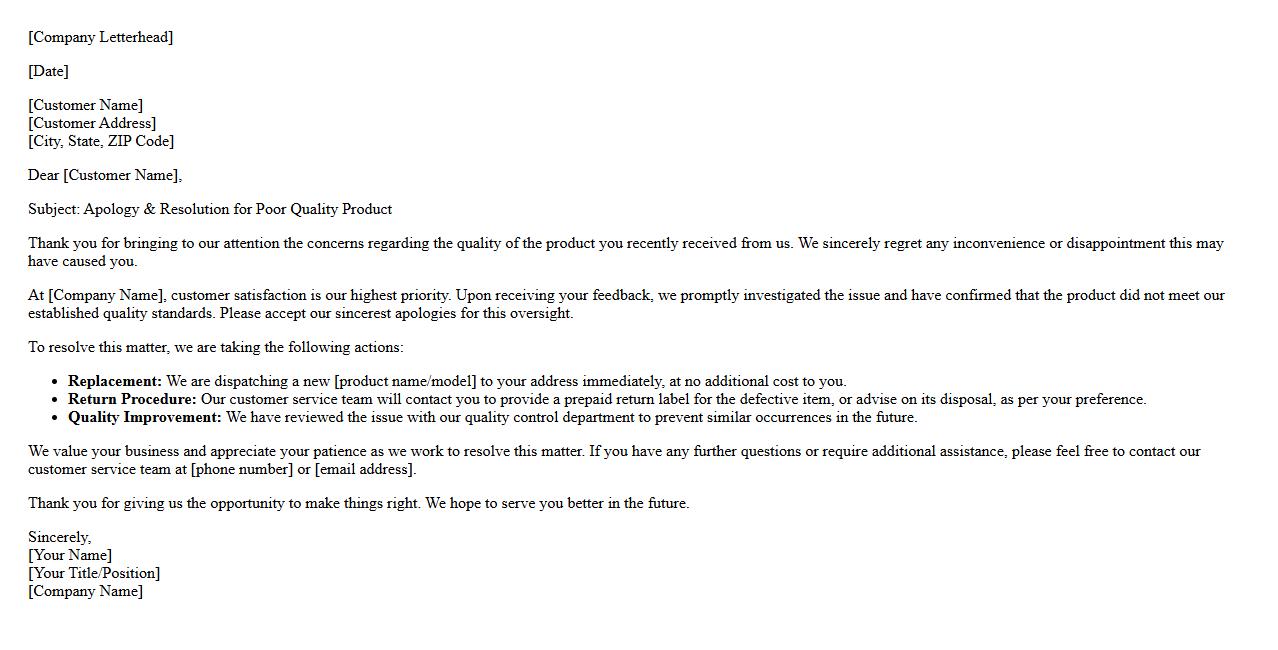This screenshot has width=1278, height=650.
Task: Click the [Customer Name] line in the address block
Action: [85, 105]
